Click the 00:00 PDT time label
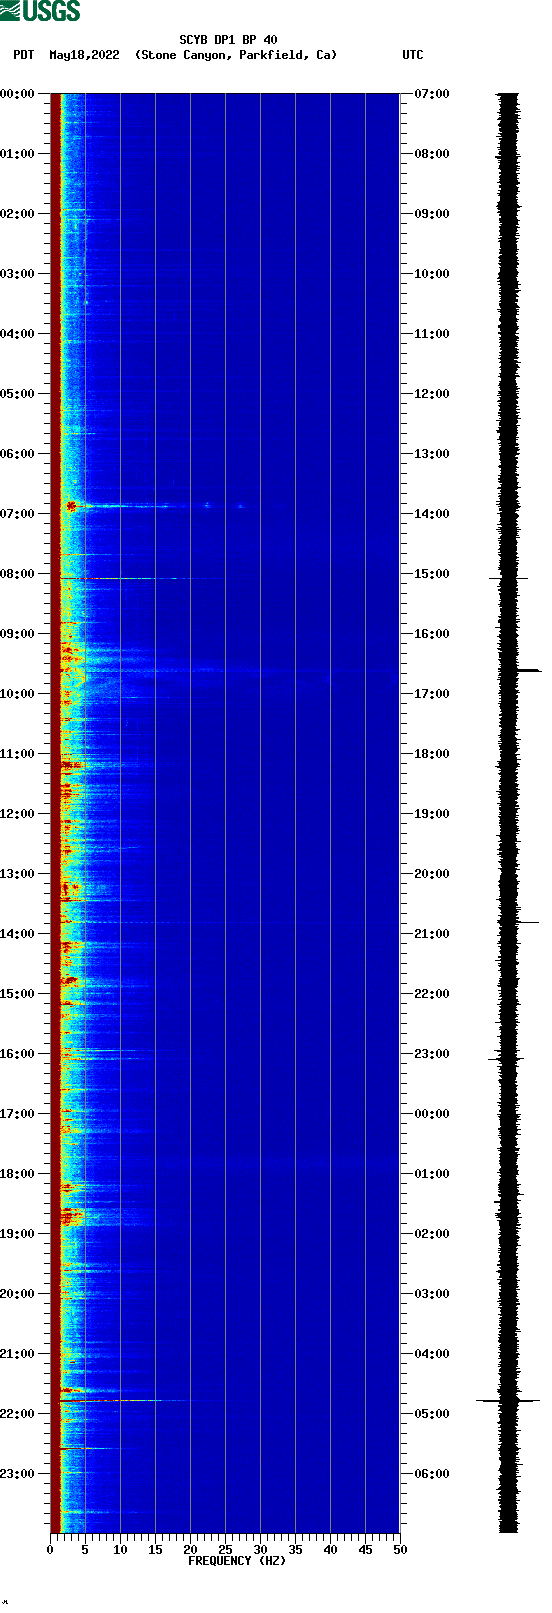 click(x=18, y=94)
